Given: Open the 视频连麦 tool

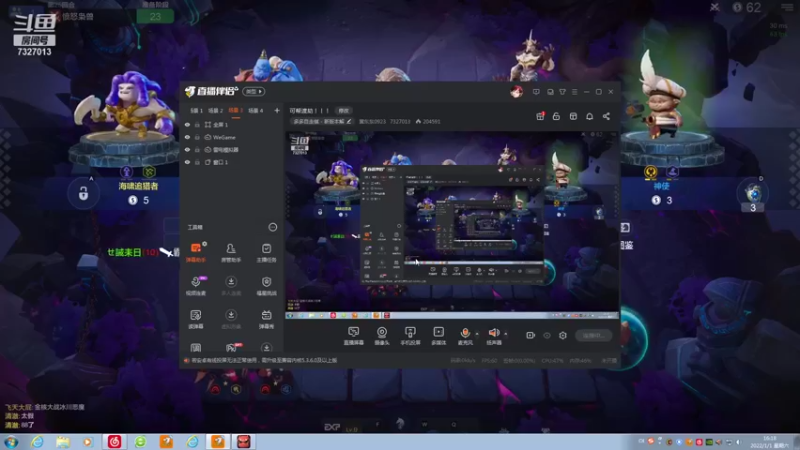Looking at the screenshot, I should pos(196,286).
